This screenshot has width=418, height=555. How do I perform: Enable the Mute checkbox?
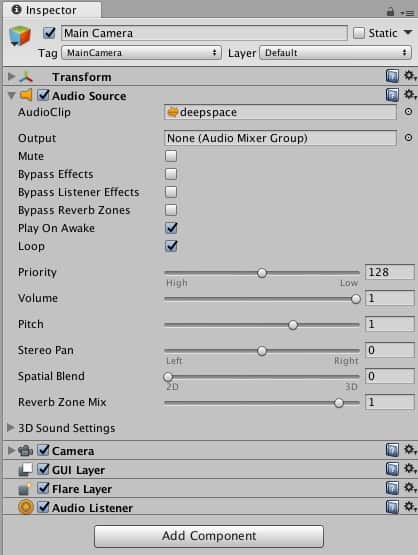point(171,156)
